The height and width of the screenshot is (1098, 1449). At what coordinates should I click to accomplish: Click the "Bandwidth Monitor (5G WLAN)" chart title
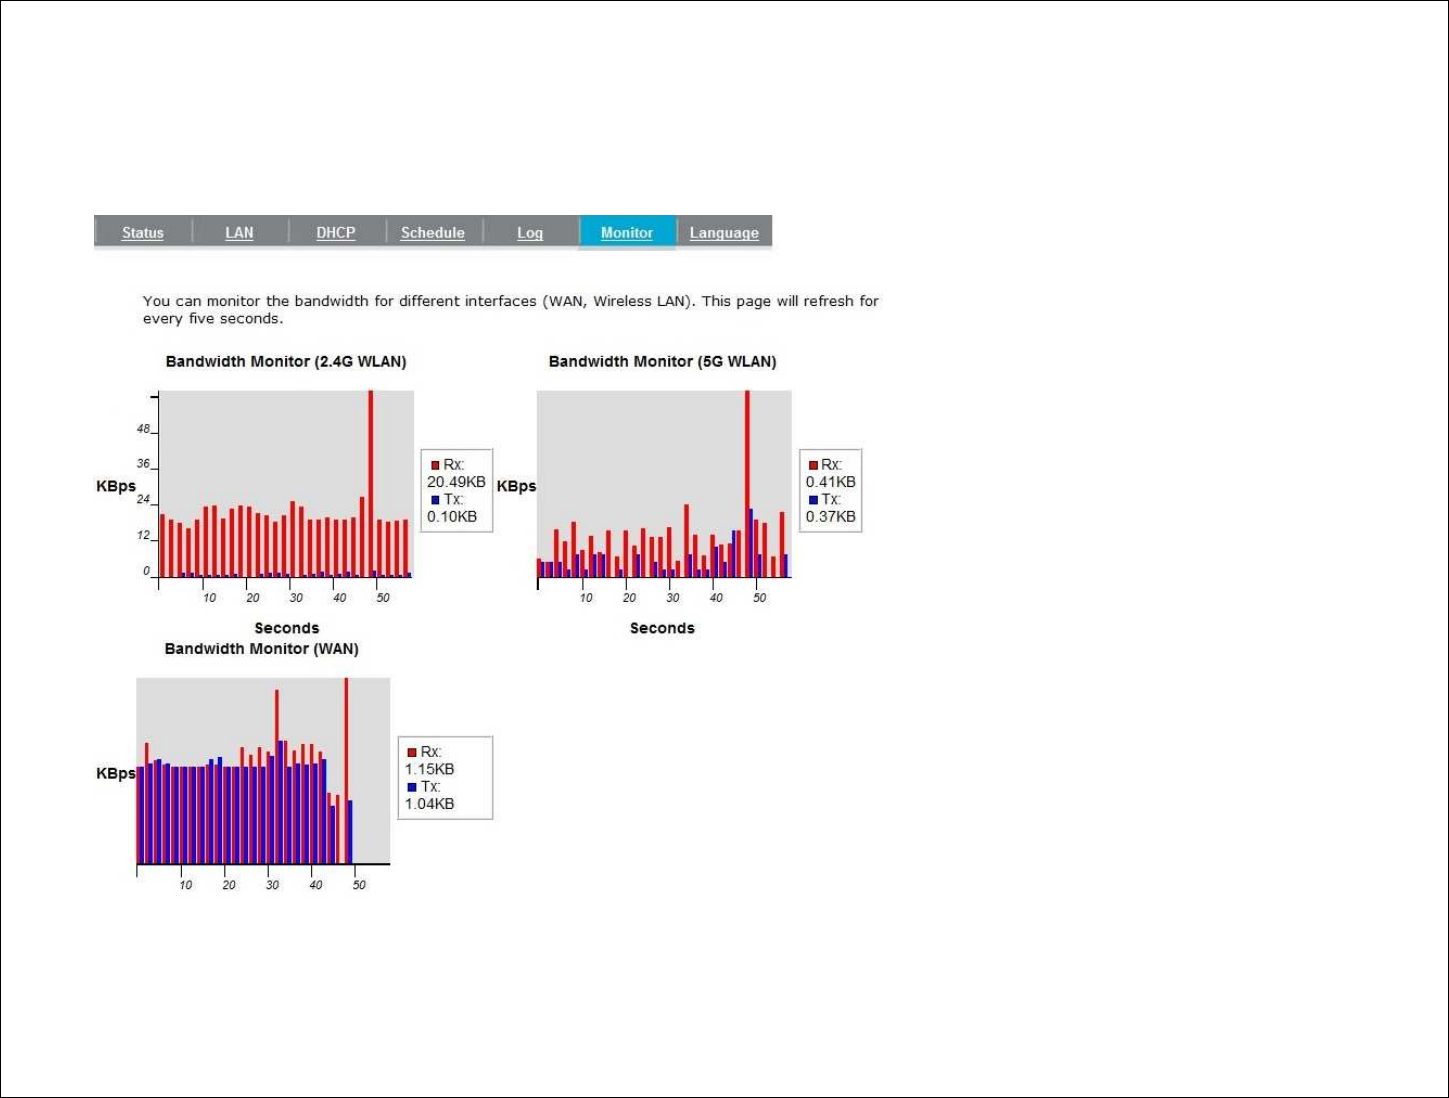click(662, 362)
